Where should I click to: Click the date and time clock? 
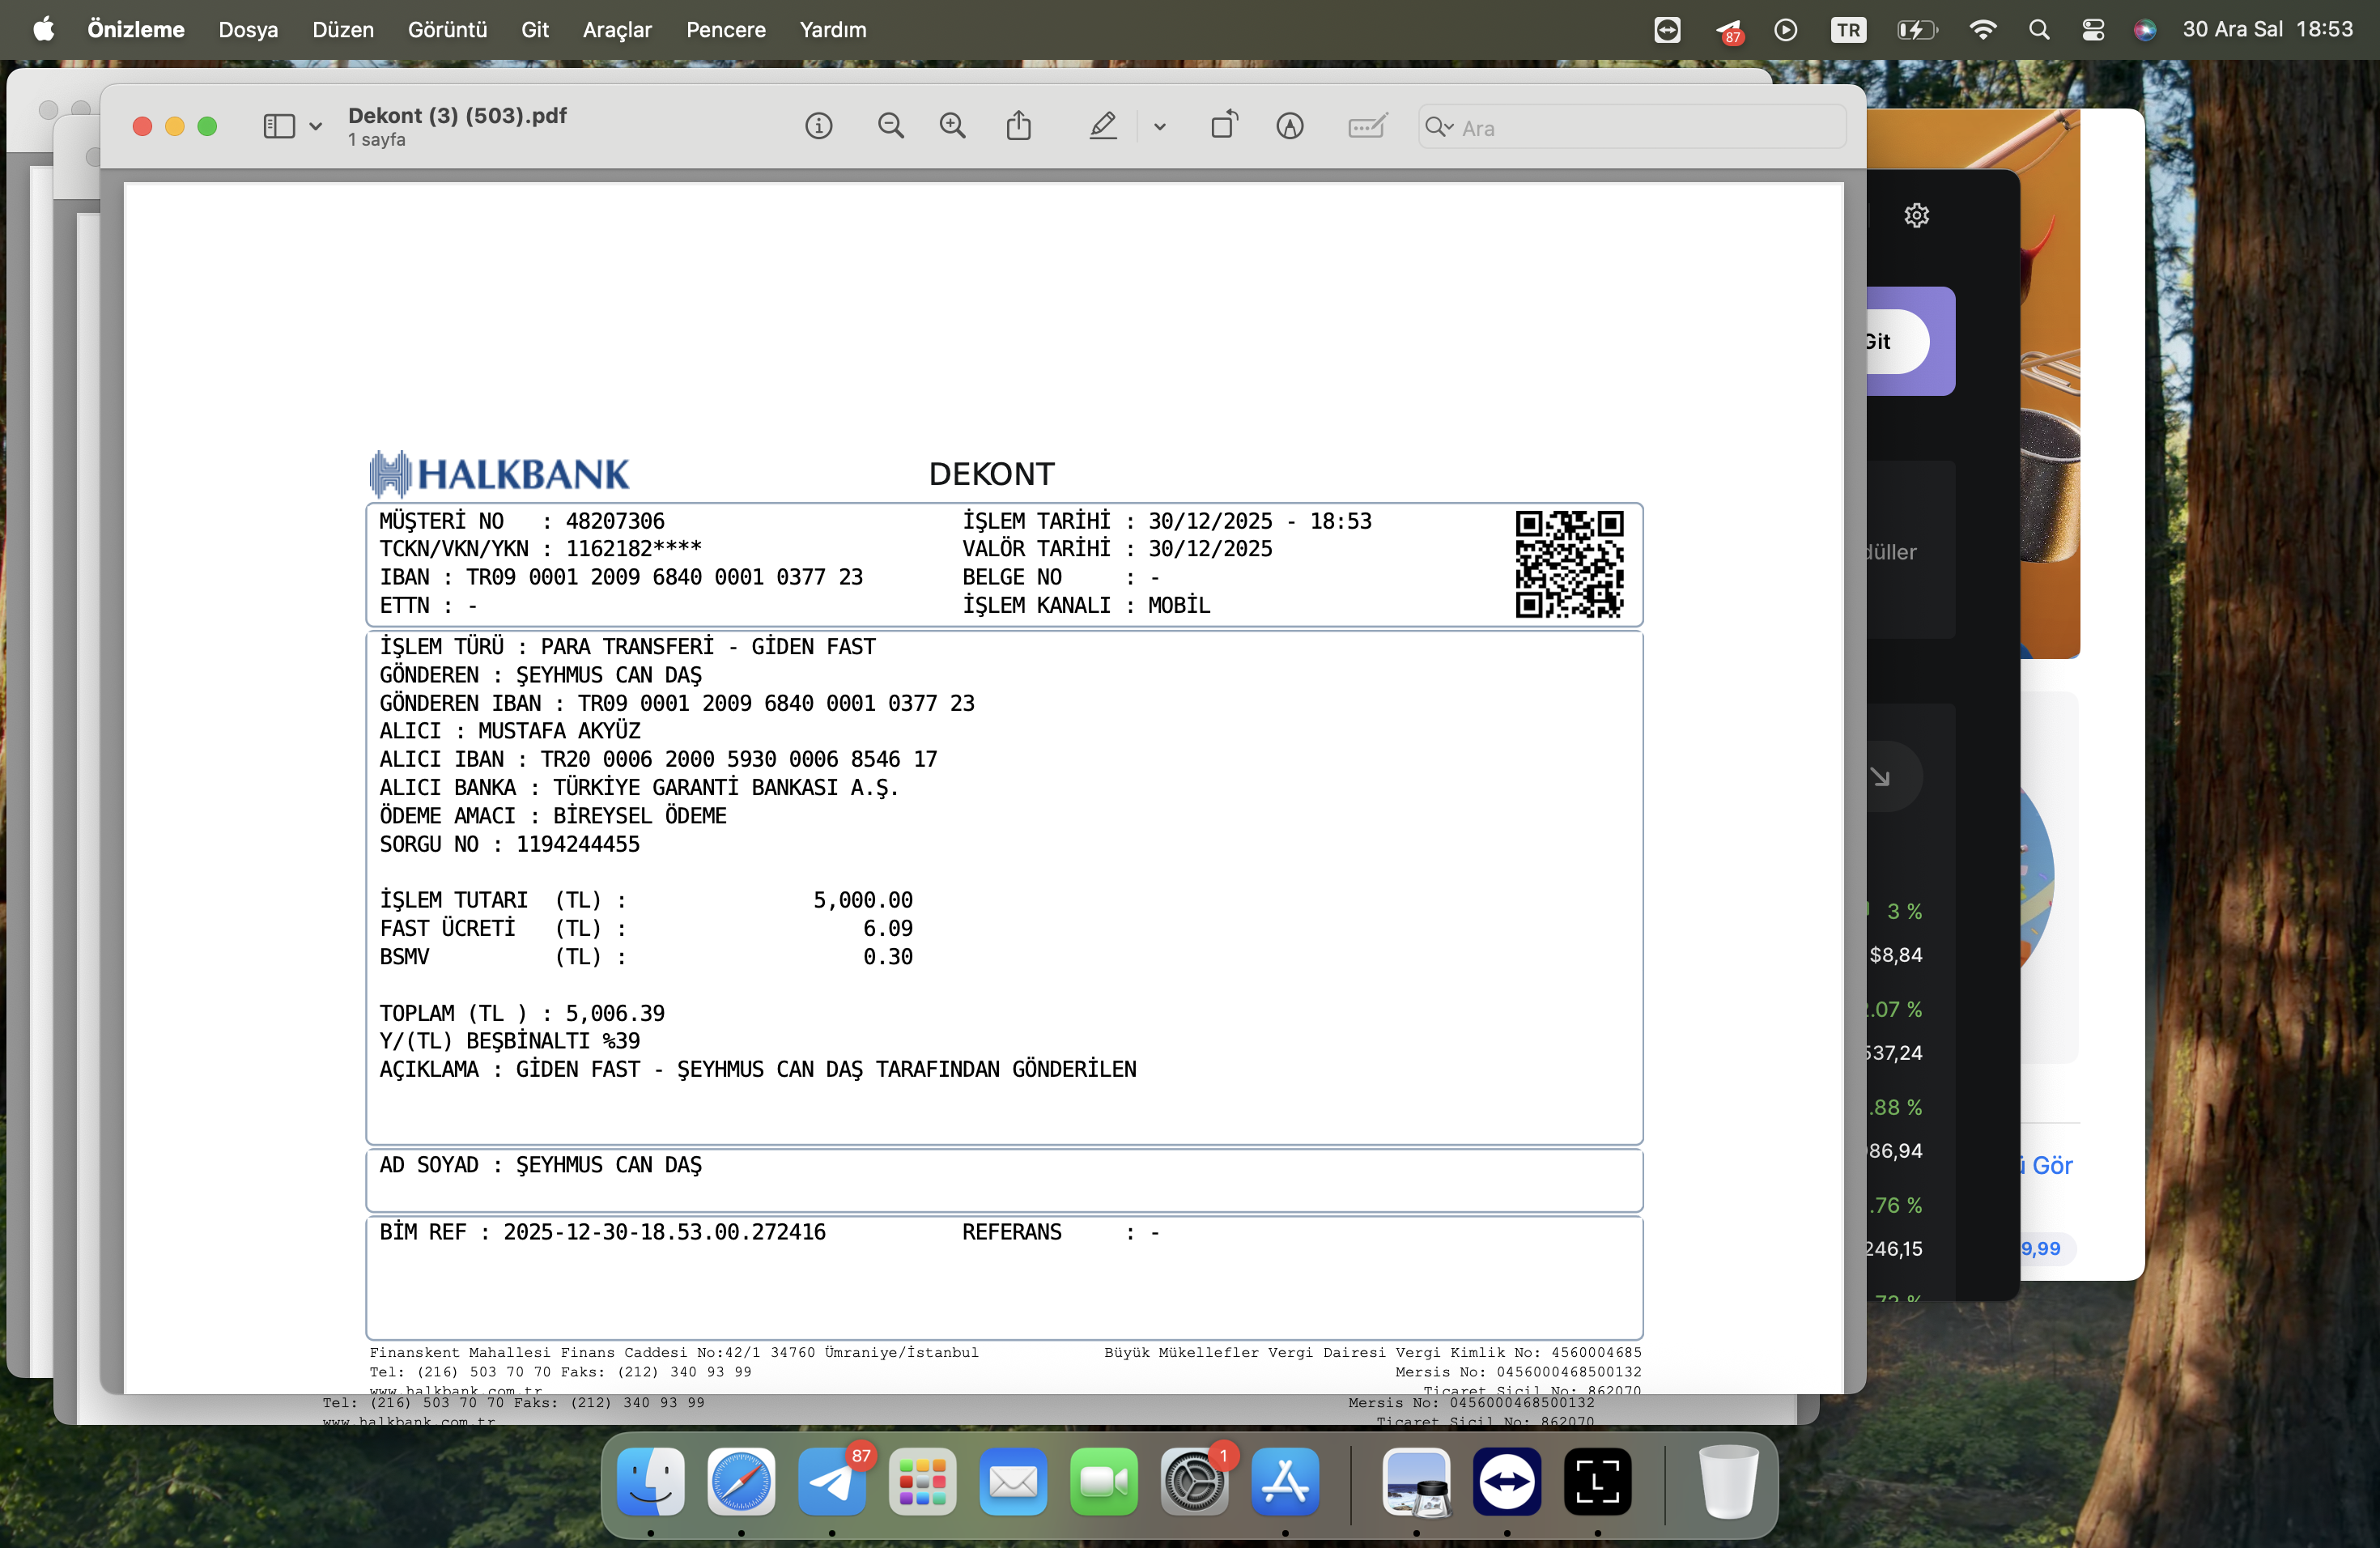coord(2268,30)
